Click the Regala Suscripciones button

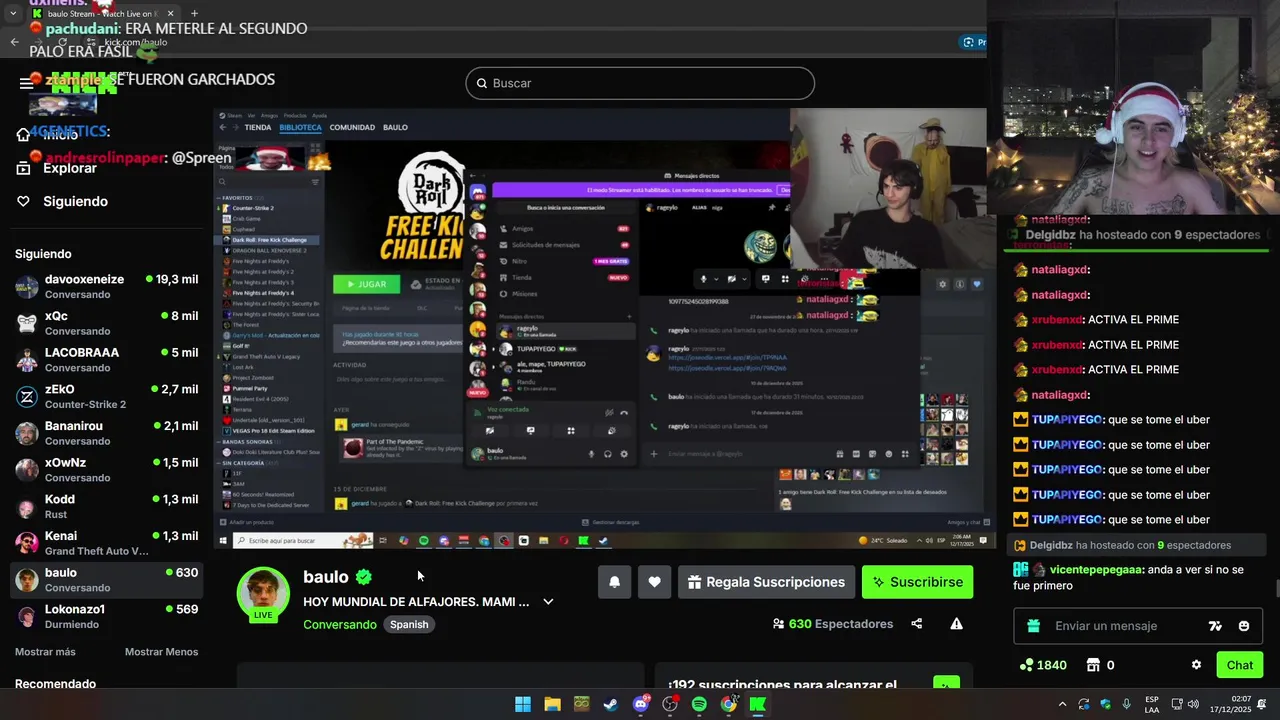(x=766, y=582)
